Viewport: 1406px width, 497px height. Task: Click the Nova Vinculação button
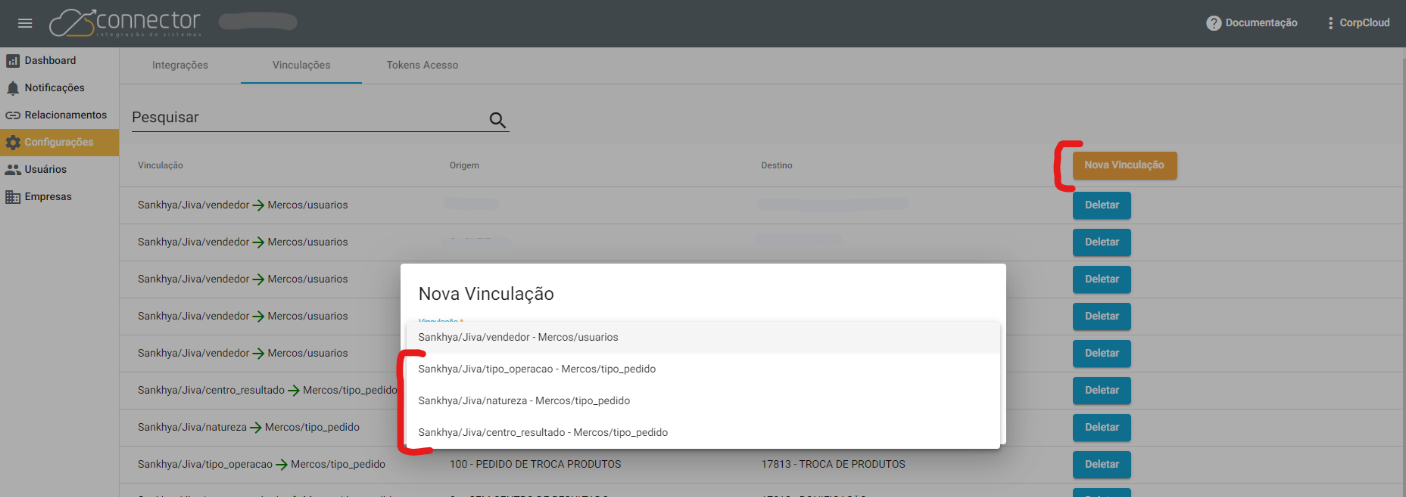1124,165
